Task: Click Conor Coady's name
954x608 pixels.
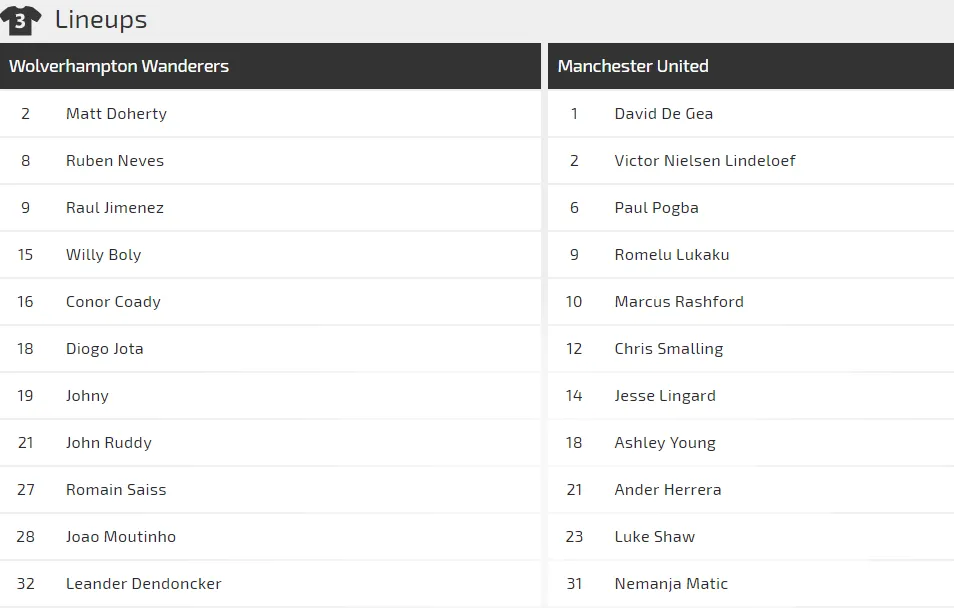Action: tap(113, 302)
